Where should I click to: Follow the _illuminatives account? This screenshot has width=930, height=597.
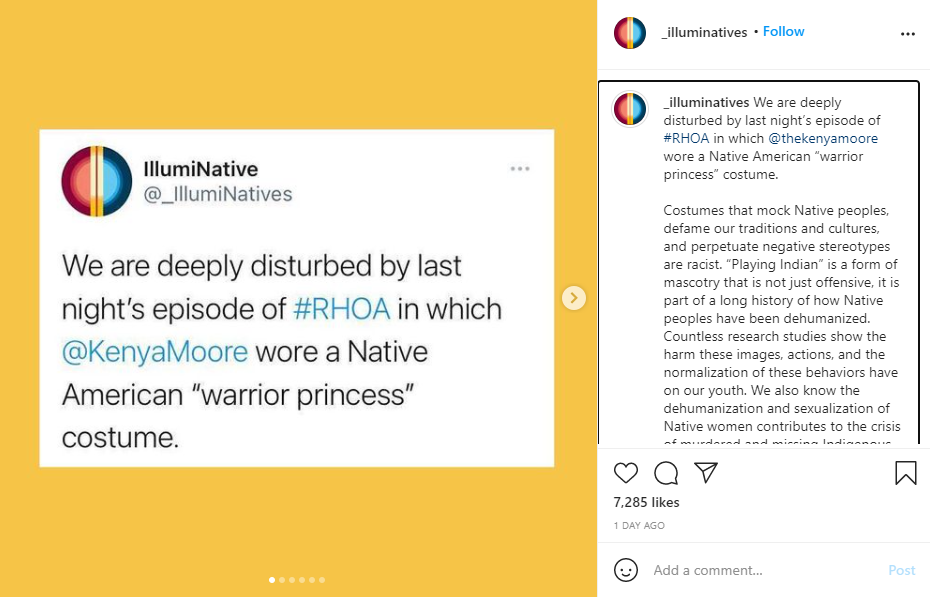[783, 31]
